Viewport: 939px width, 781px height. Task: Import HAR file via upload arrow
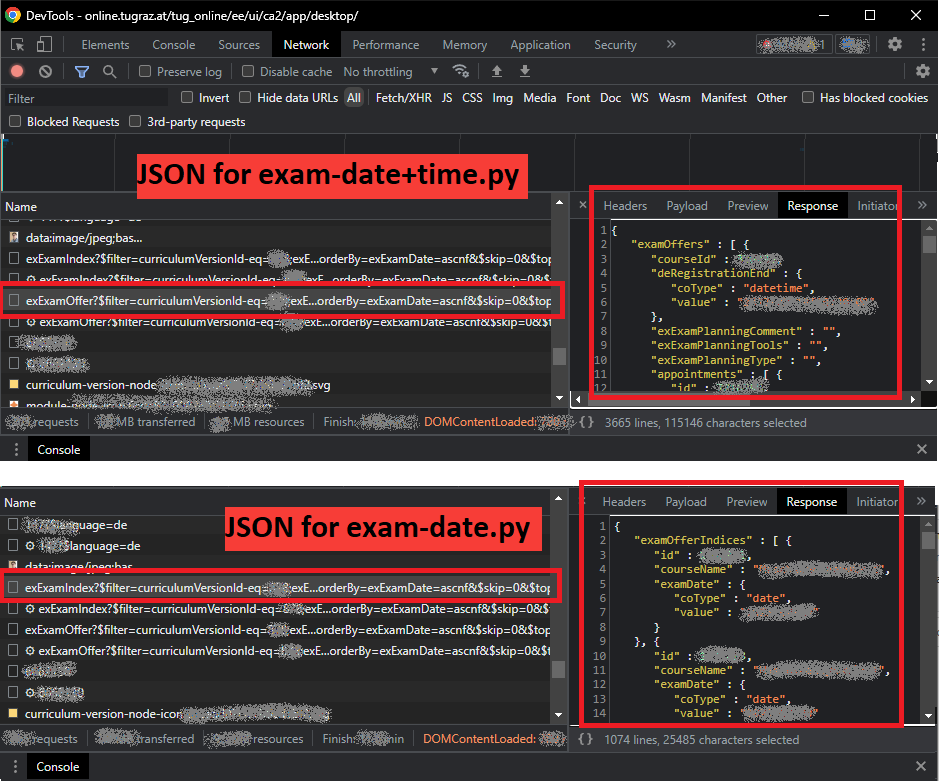pyautogui.click(x=496, y=71)
